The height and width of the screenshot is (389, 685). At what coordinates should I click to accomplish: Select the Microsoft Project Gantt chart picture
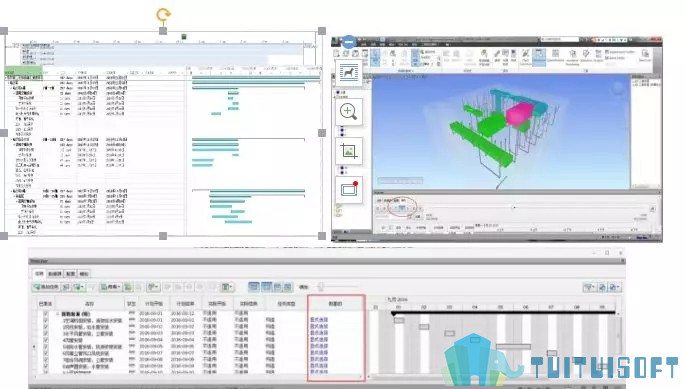(x=163, y=133)
